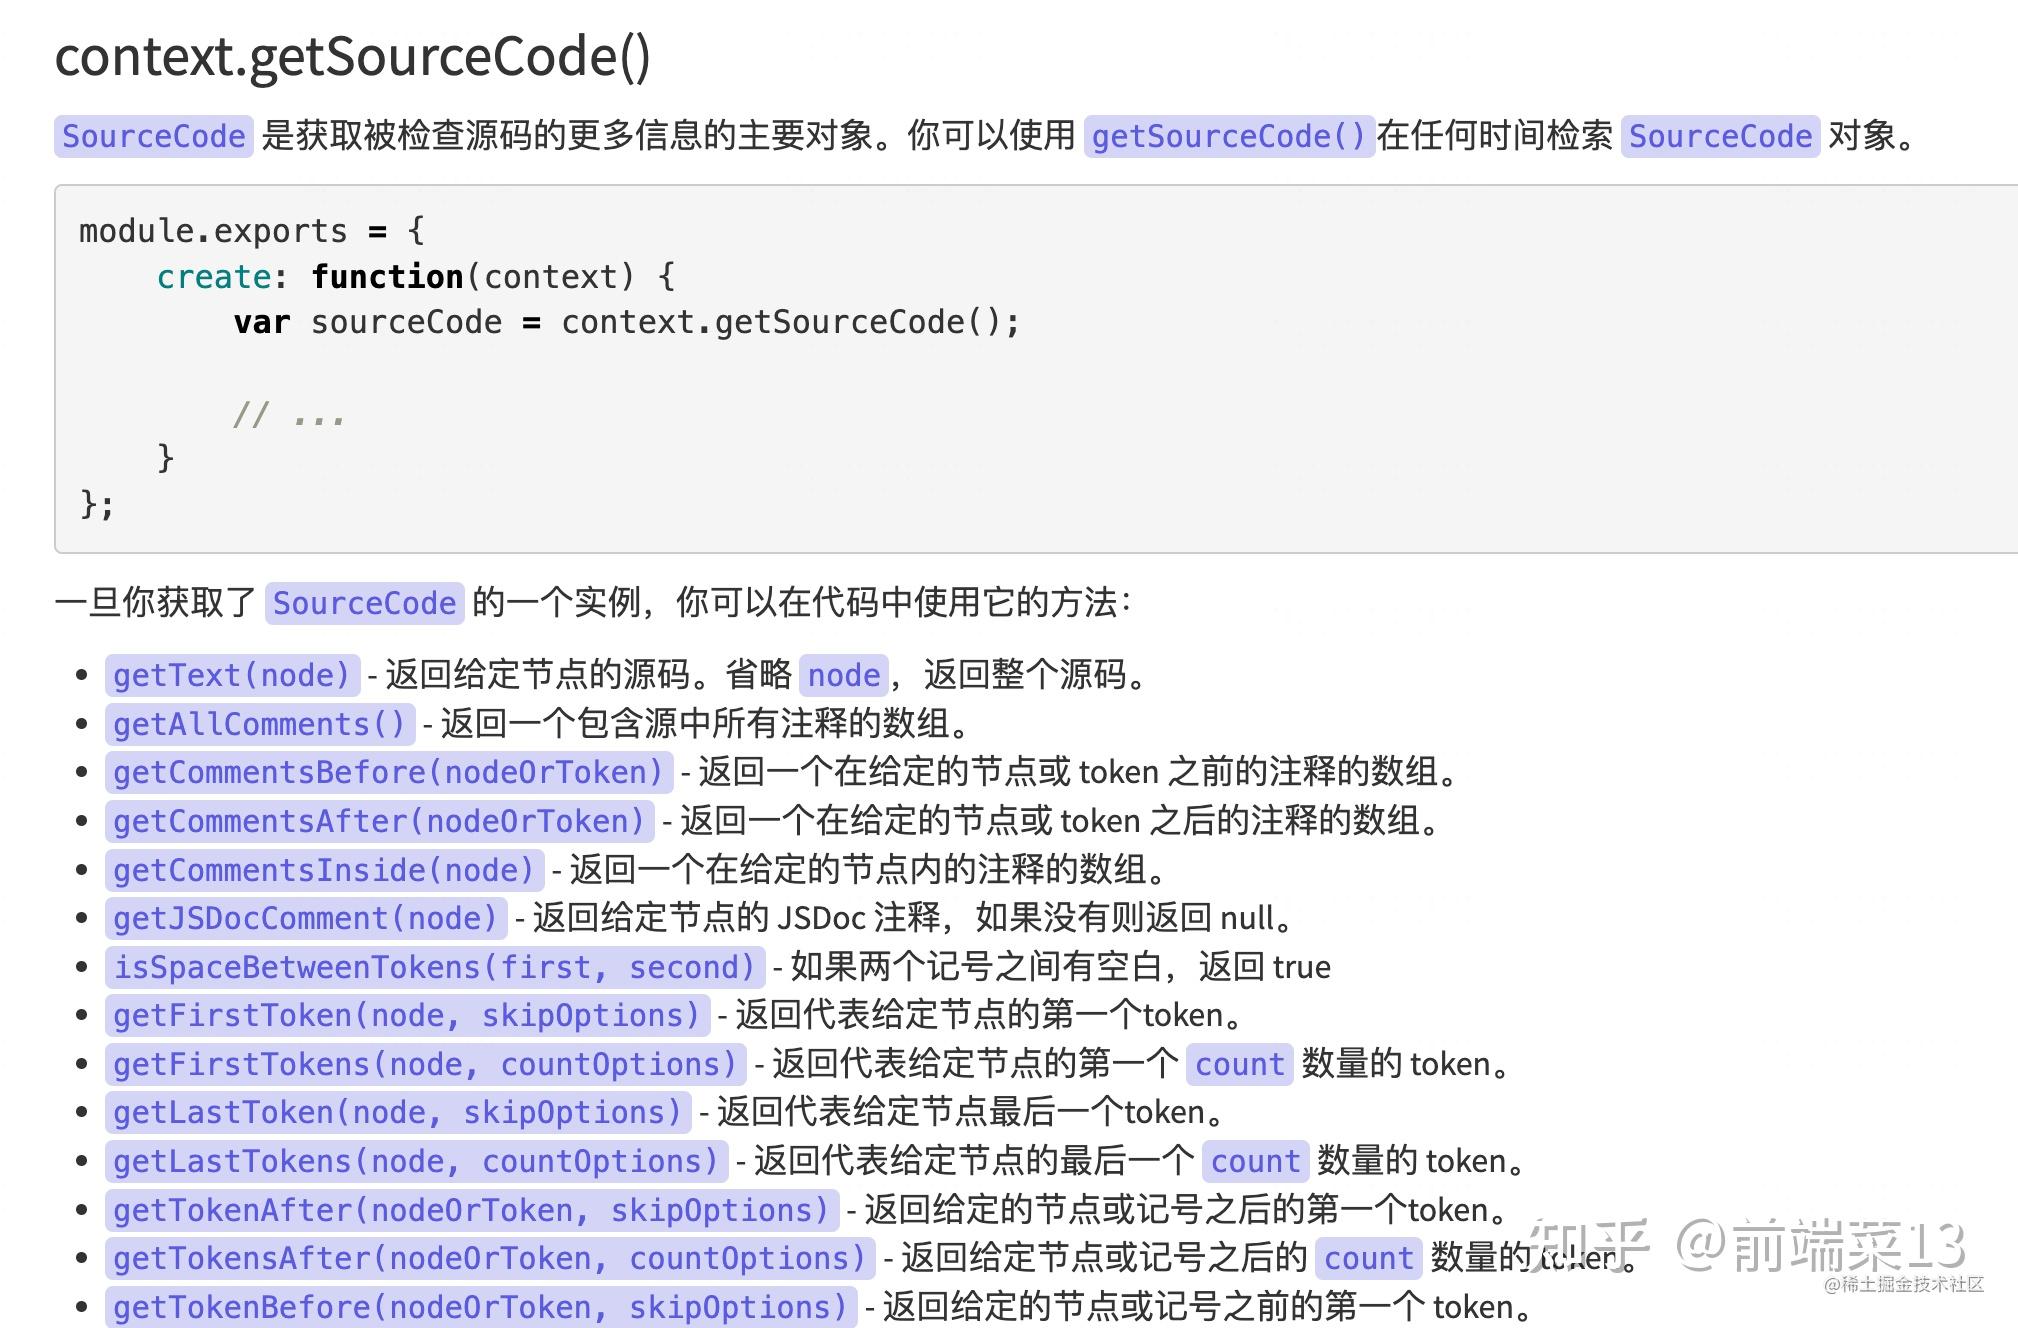This screenshot has height=1328, width=2018.
Task: Click the inline node tag after getText description
Action: [x=843, y=675]
